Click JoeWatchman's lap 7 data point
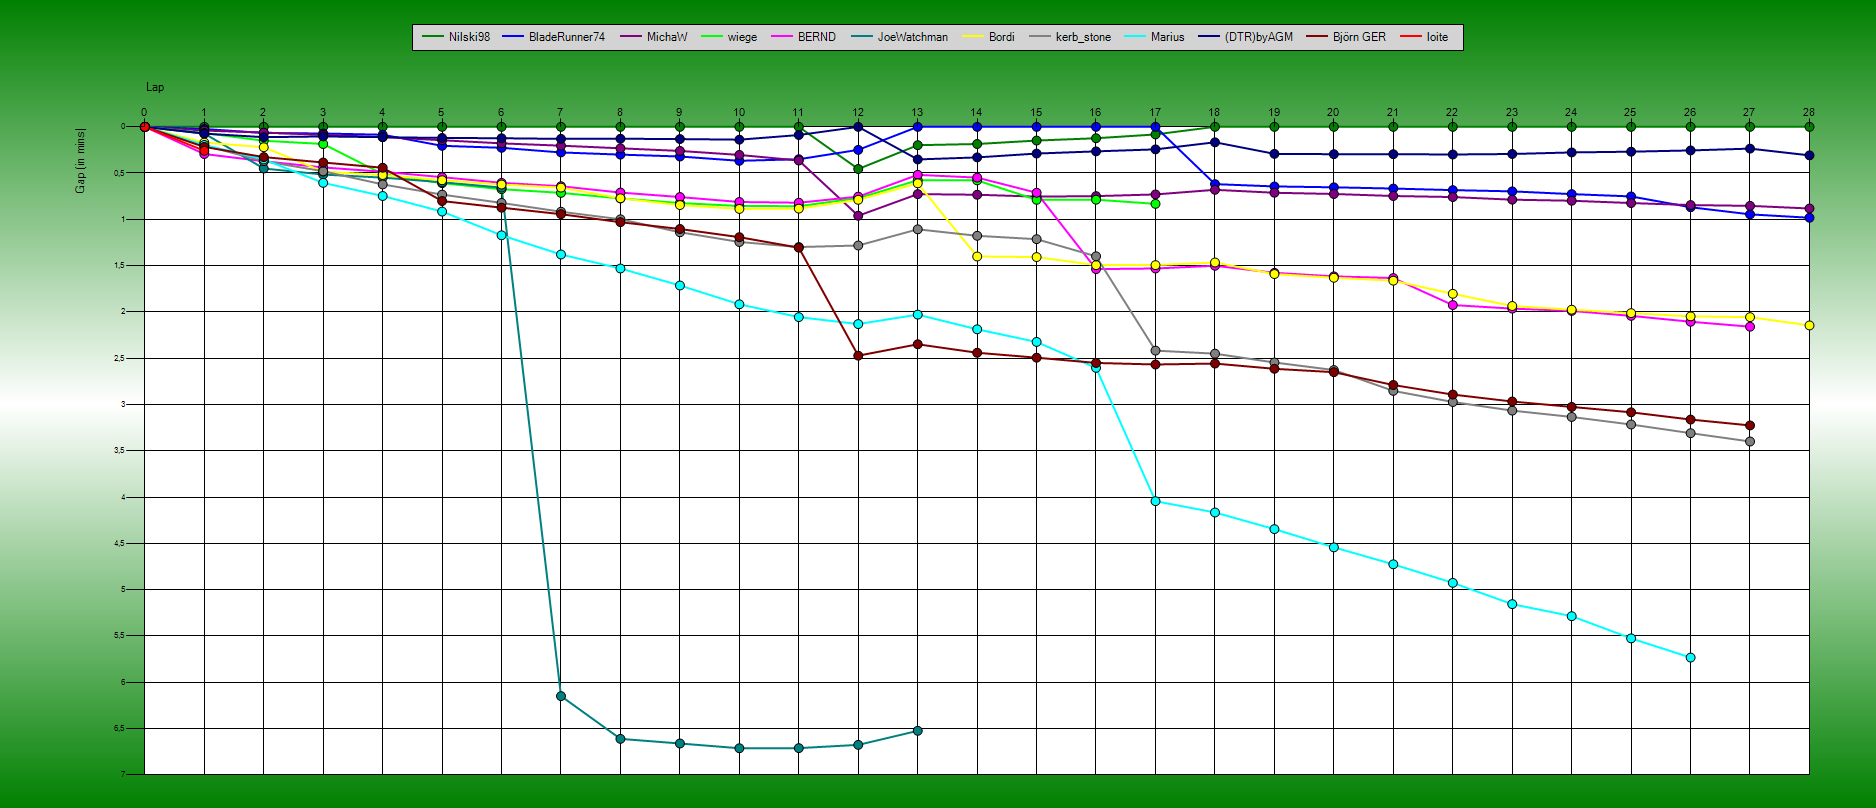 [x=561, y=696]
